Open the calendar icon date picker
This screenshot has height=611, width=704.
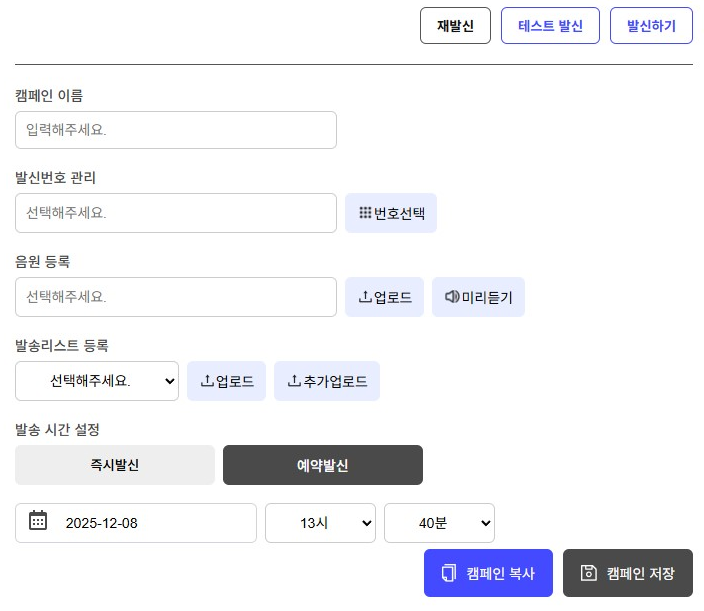(x=38, y=521)
